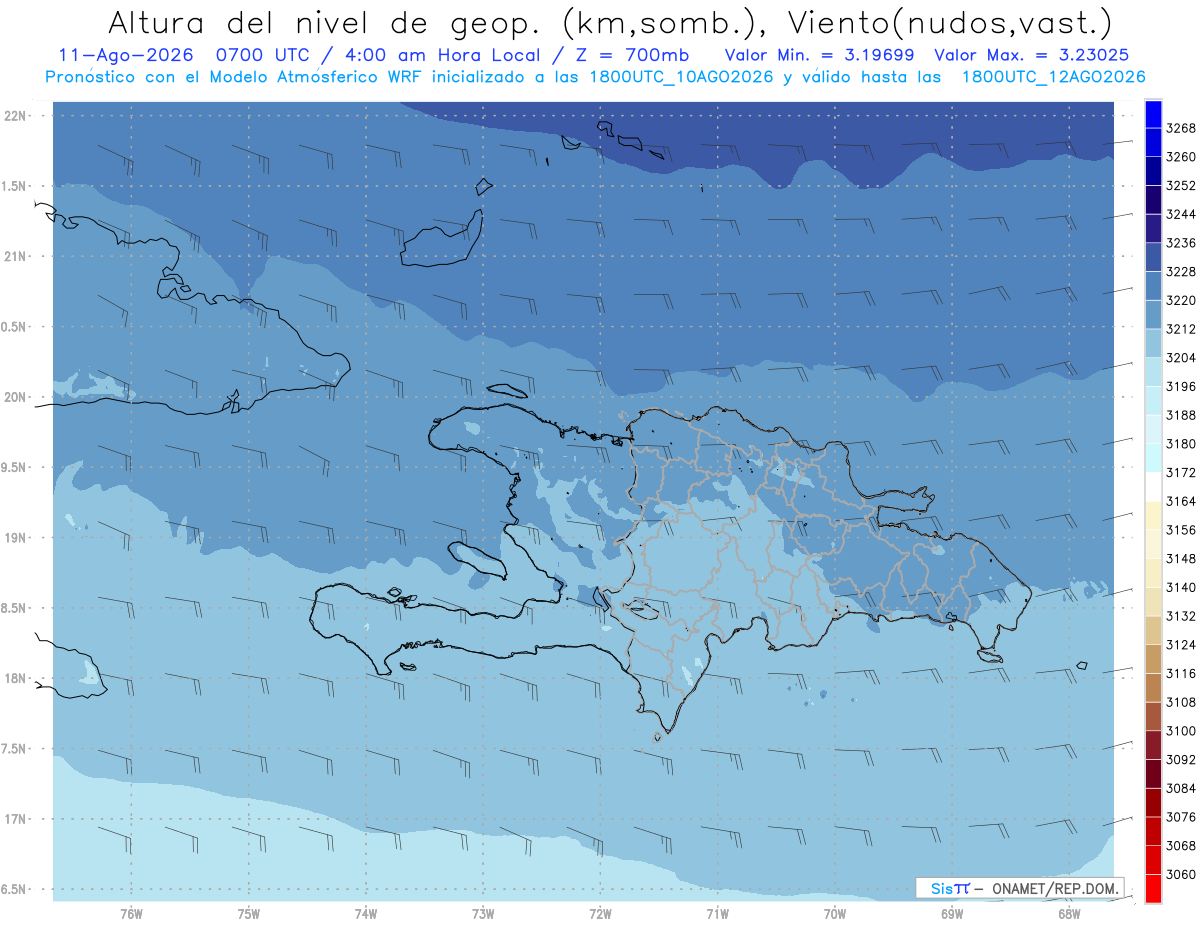The height and width of the screenshot is (927, 1200).
Task: Click the 72W longitude axis label
Action: (600, 913)
